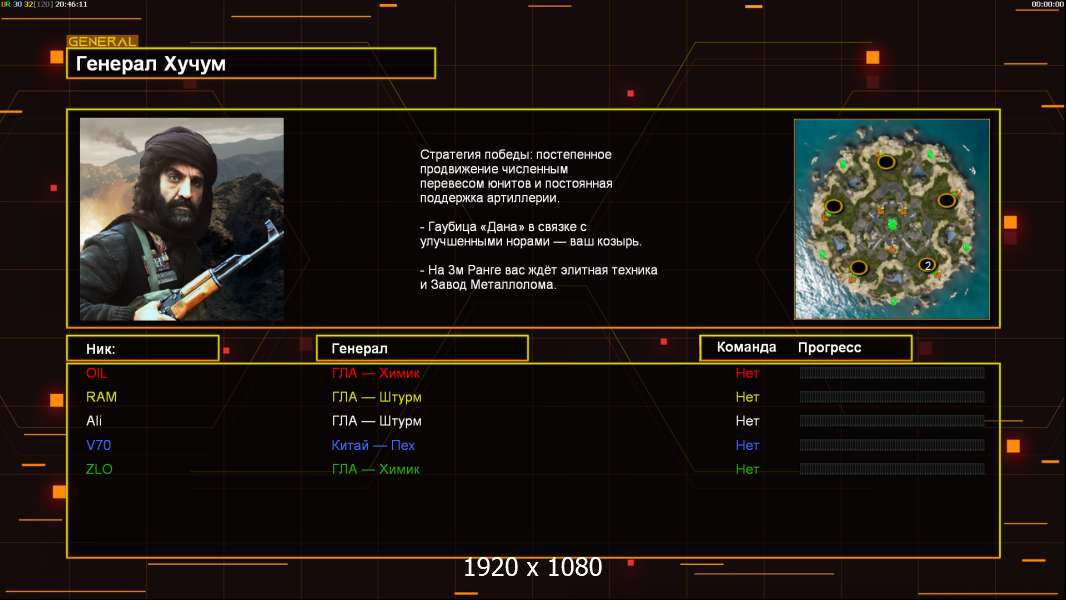Select player RAM row
Viewport: 1066px width, 600px height.
533,397
